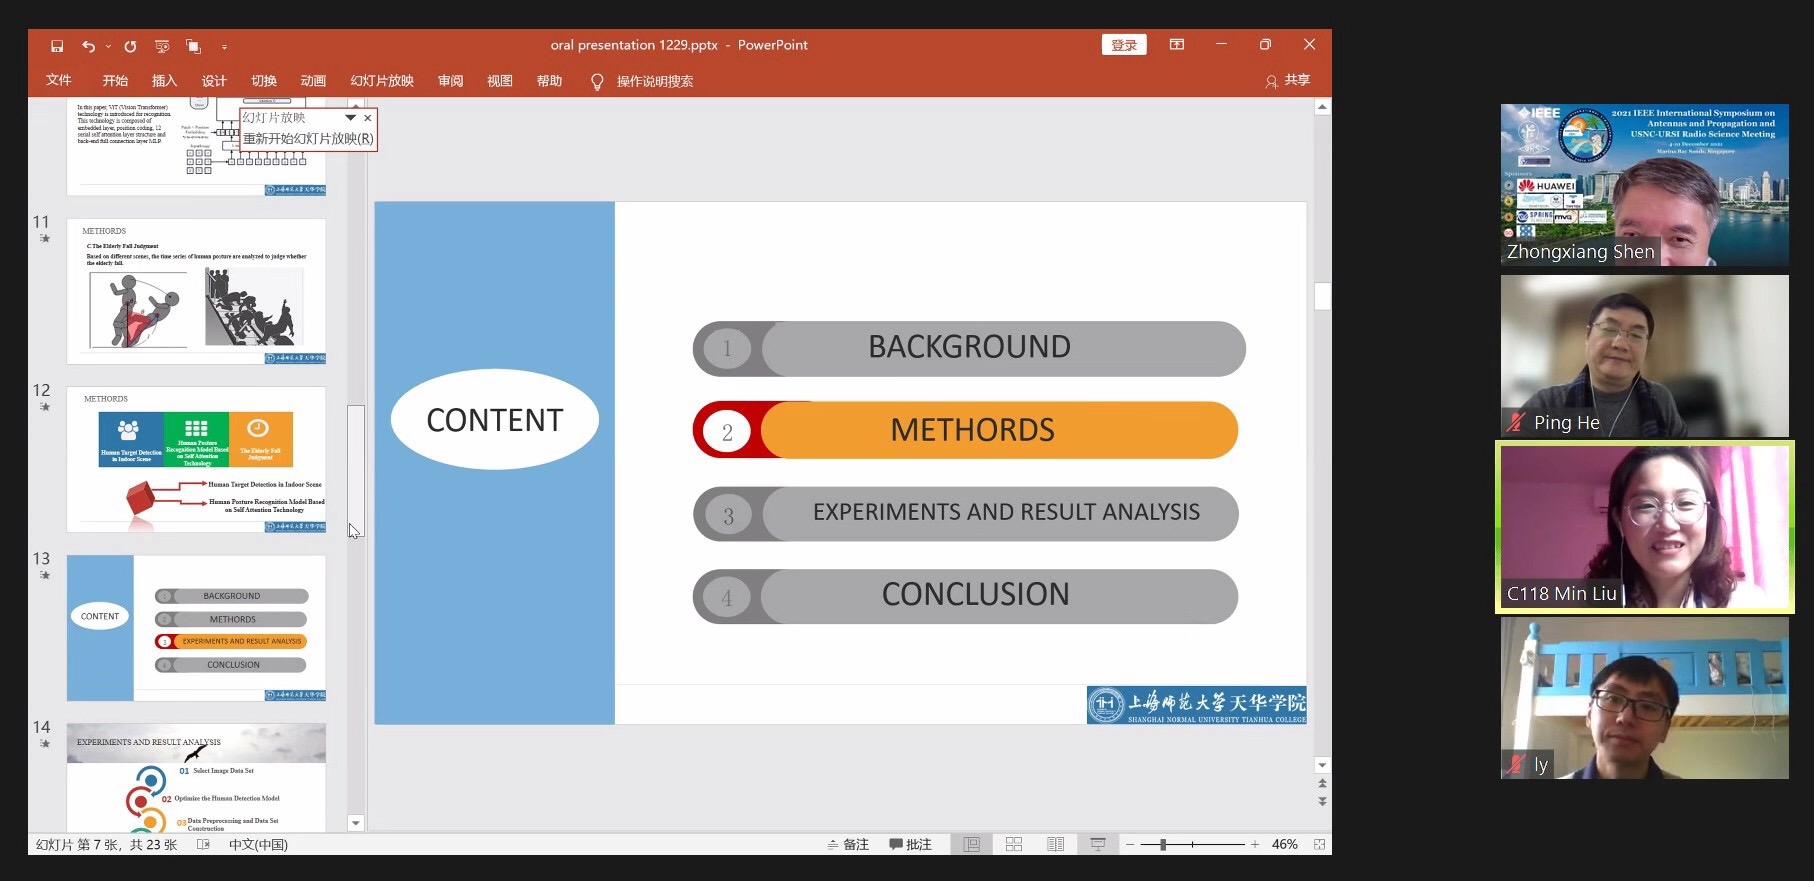Click the Fit slide to window icon
The height and width of the screenshot is (881, 1814).
point(1319,845)
